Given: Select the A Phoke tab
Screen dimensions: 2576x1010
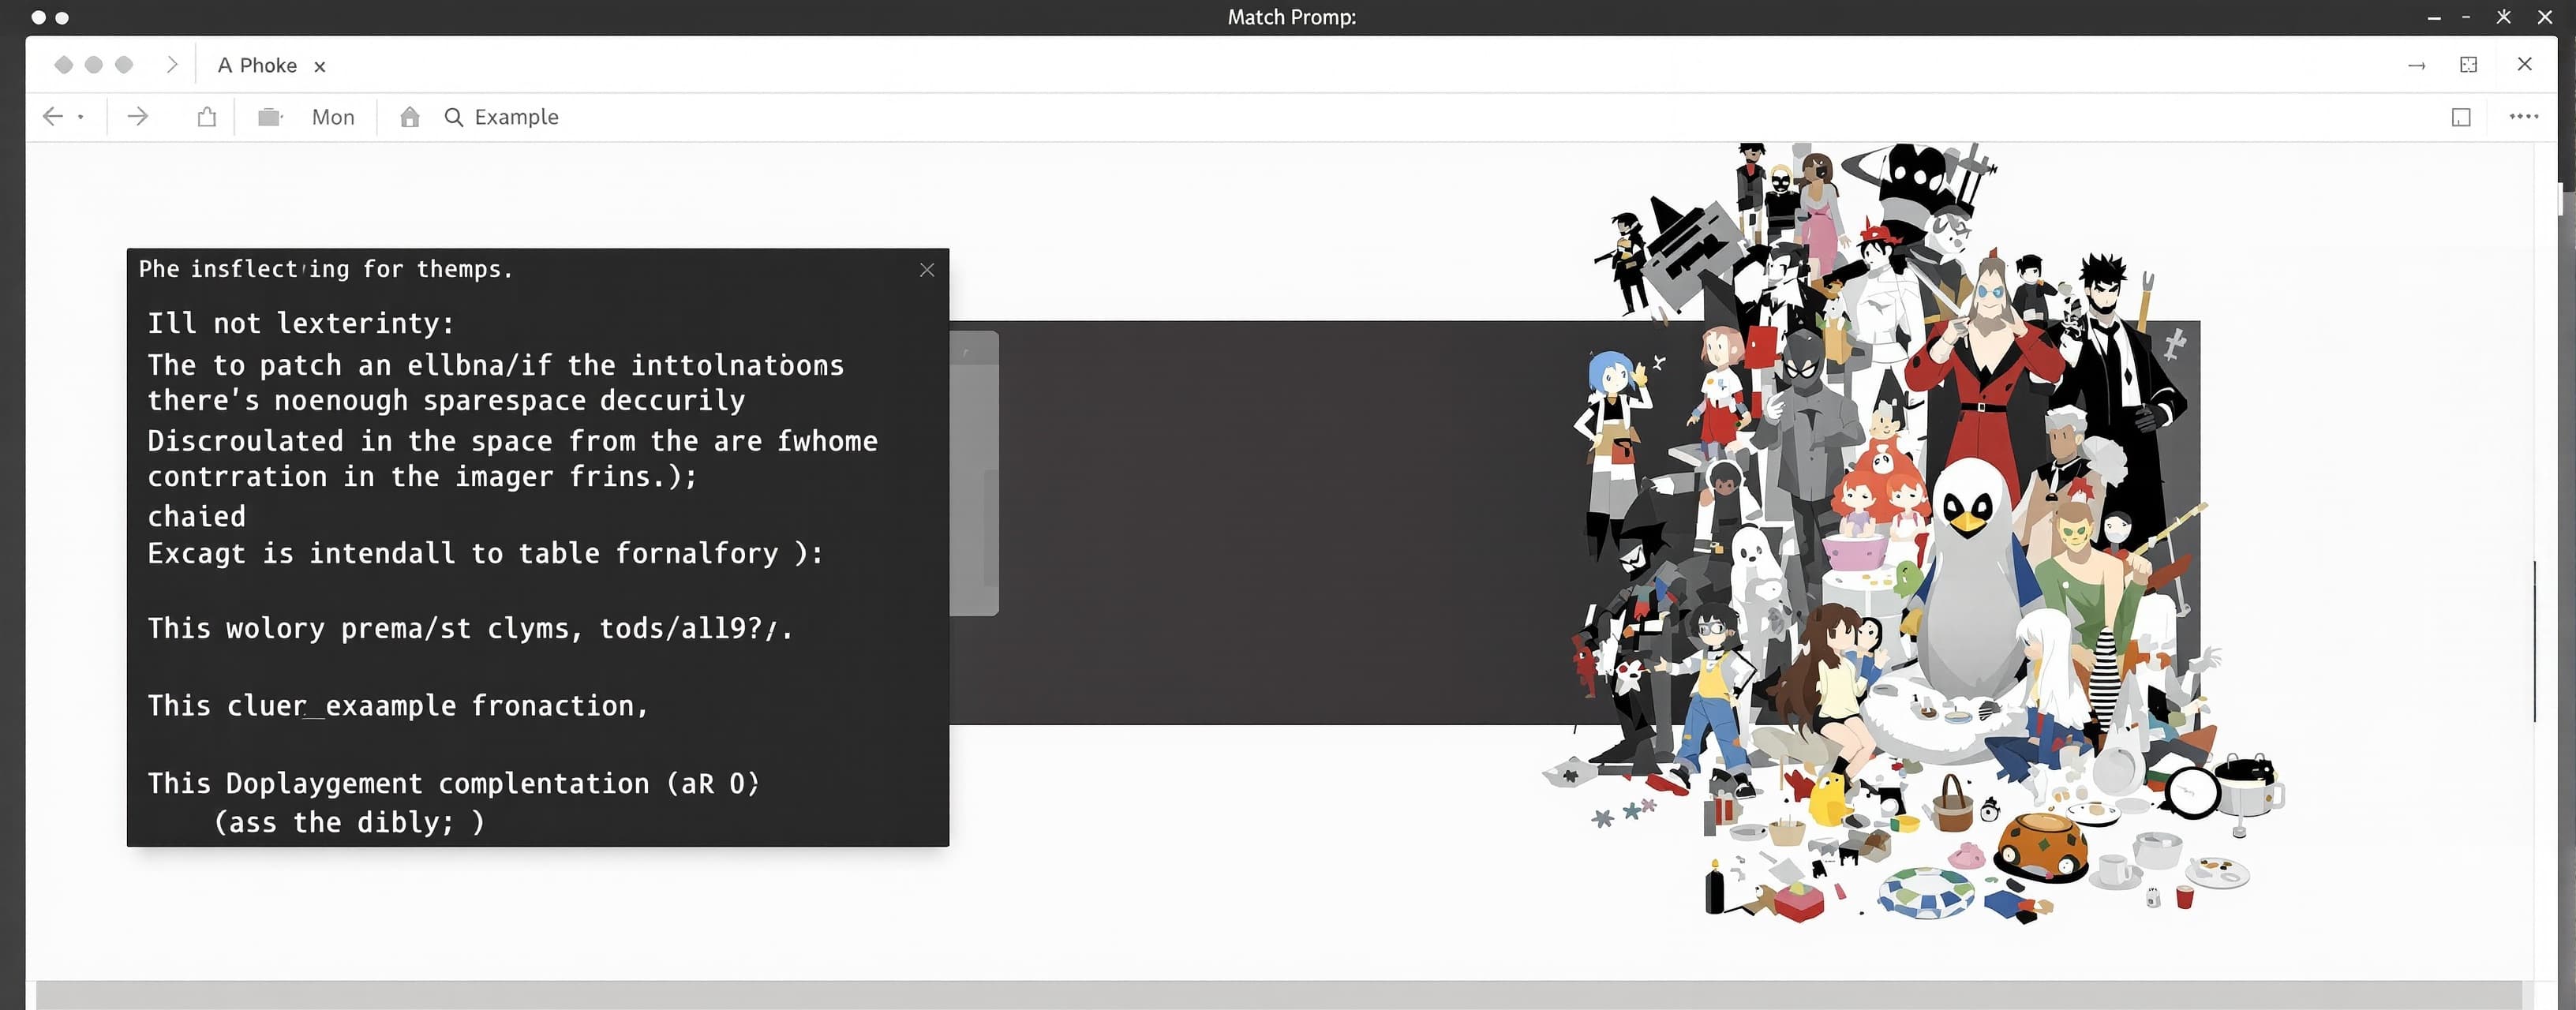Looking at the screenshot, I should point(257,65).
